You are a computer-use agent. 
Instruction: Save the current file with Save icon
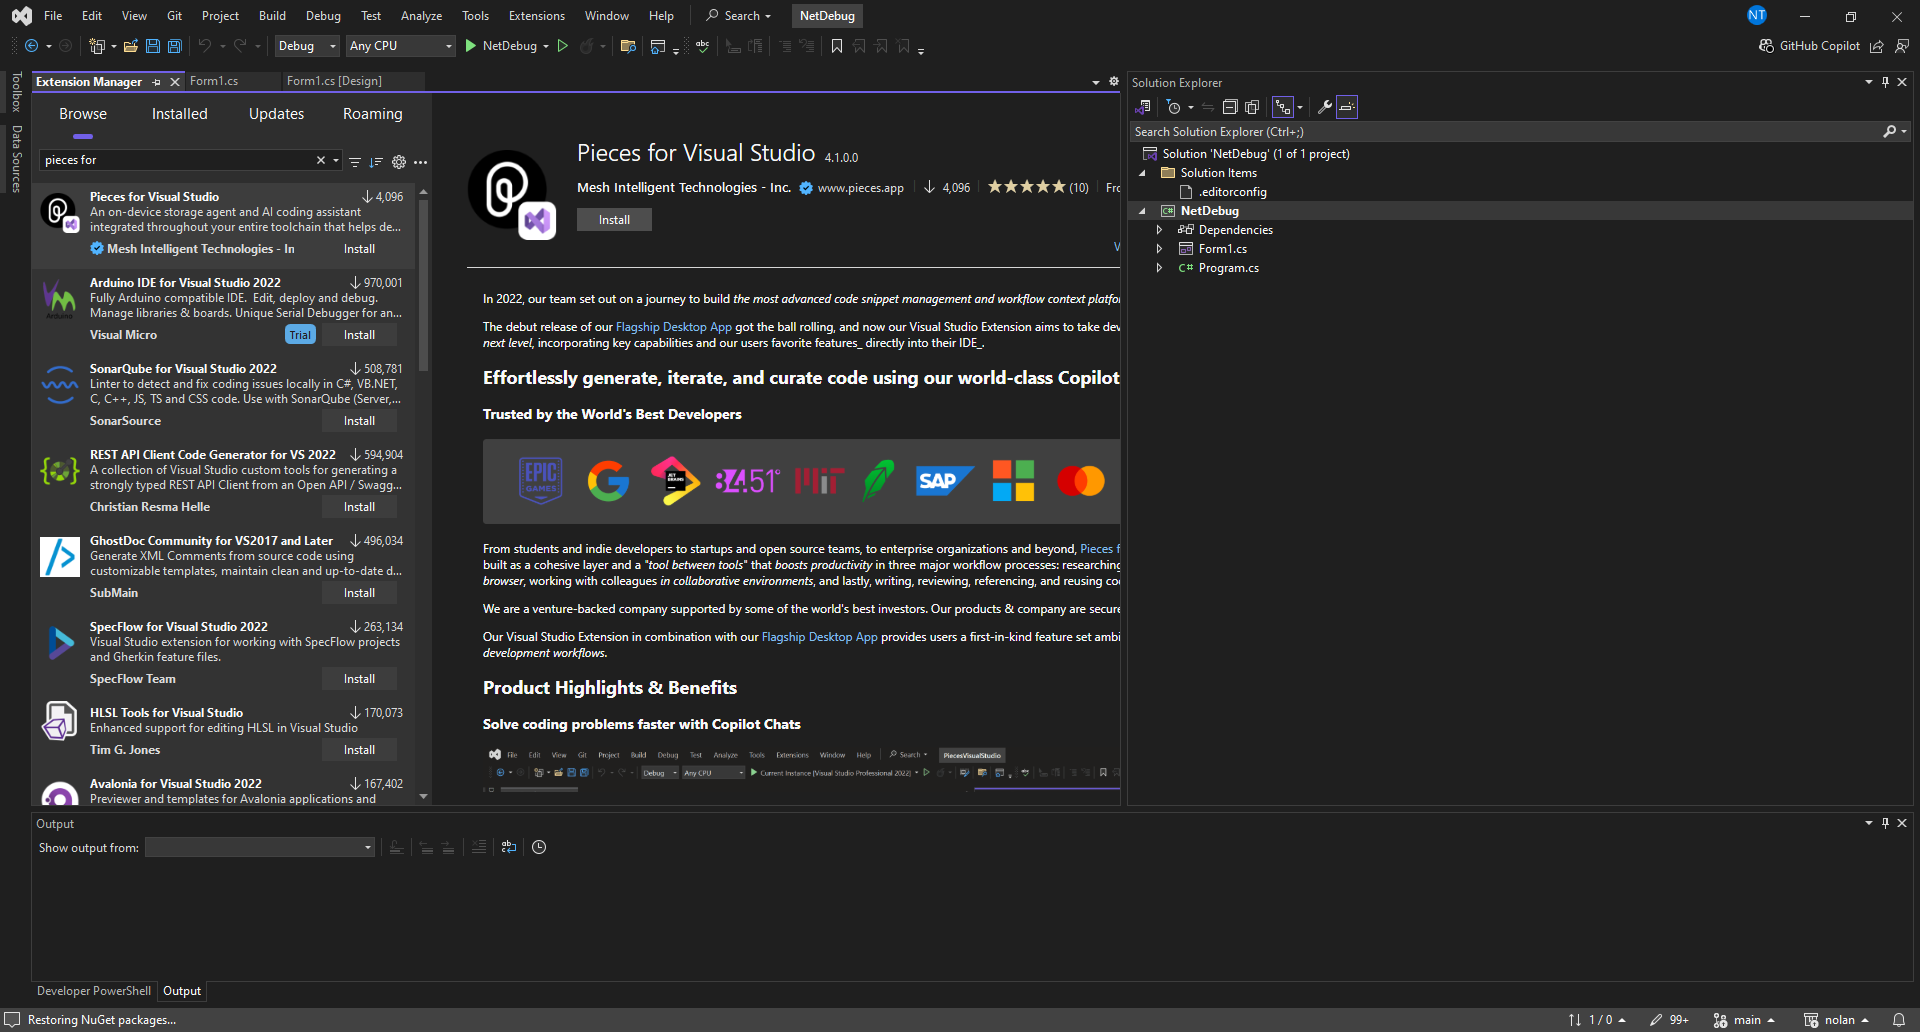152,46
